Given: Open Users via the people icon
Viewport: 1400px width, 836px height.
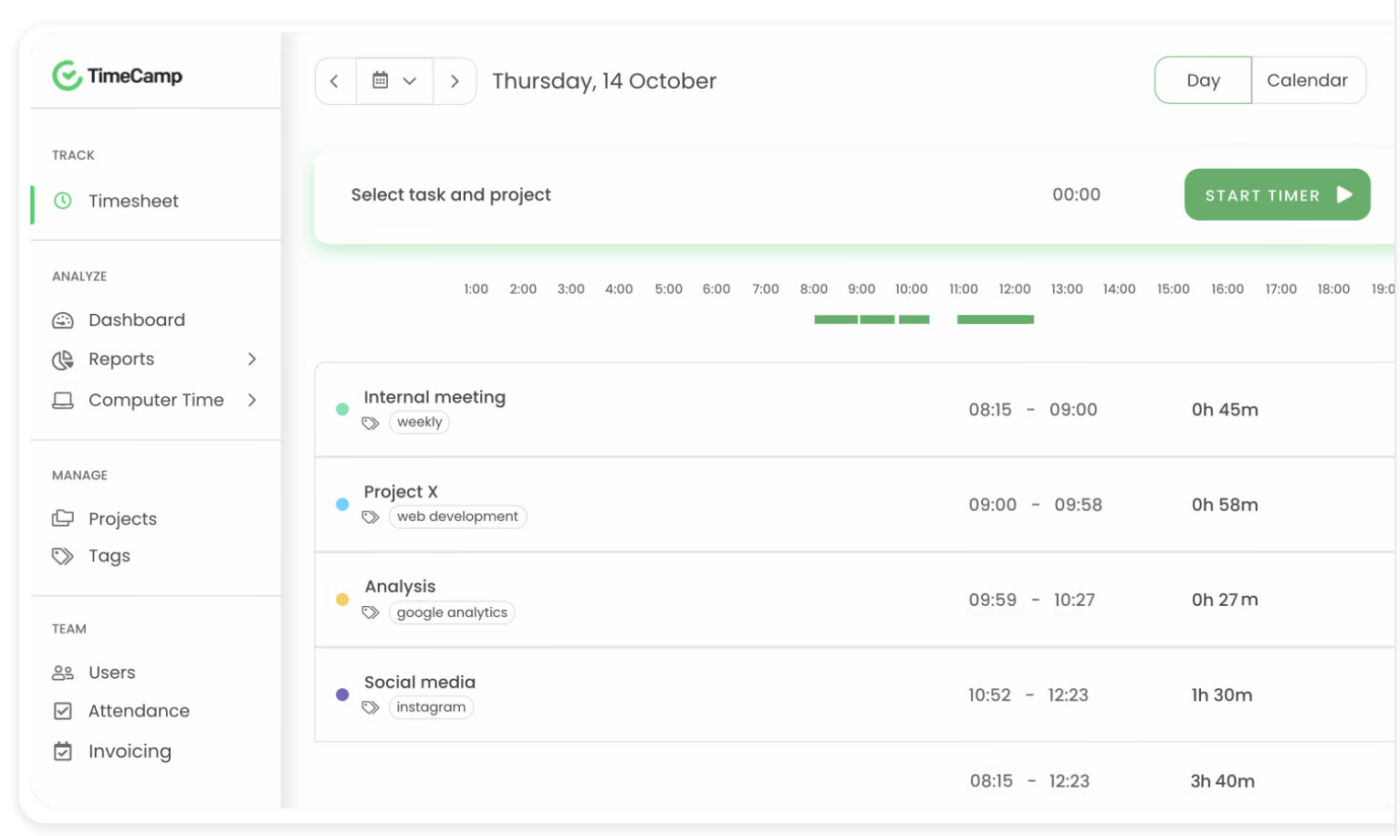Looking at the screenshot, I should [63, 673].
